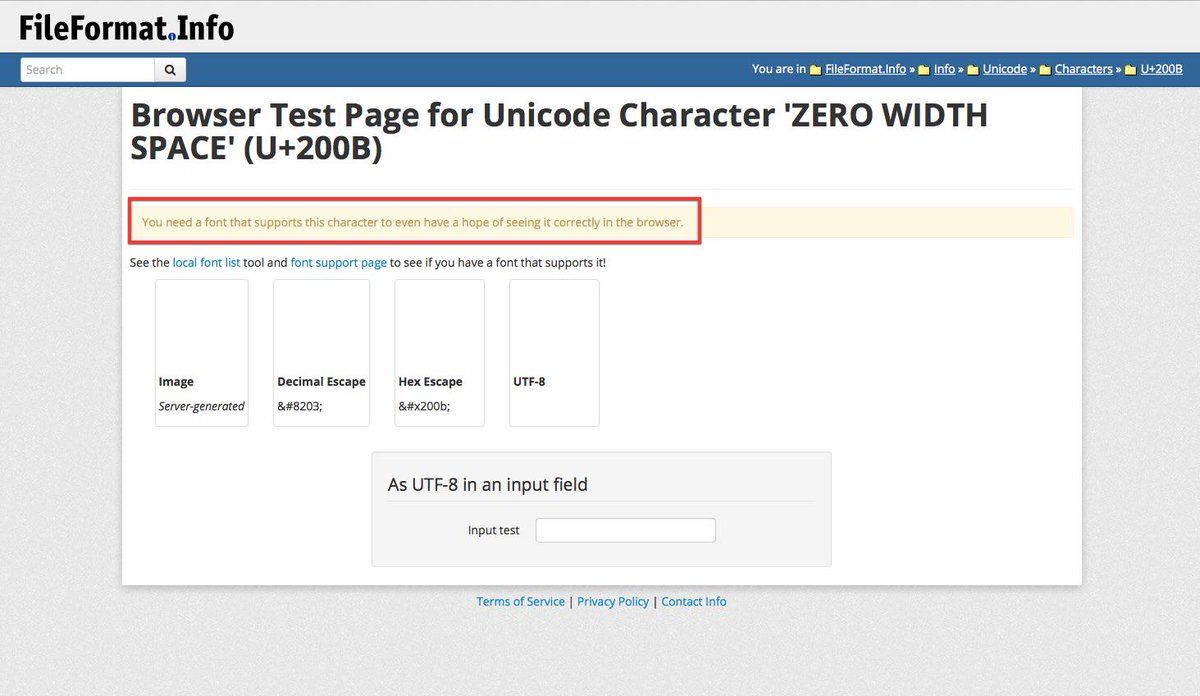Image resolution: width=1200 pixels, height=696 pixels.
Task: Click the folder icon before Characters breadcrumb
Action: [x=1045, y=70]
